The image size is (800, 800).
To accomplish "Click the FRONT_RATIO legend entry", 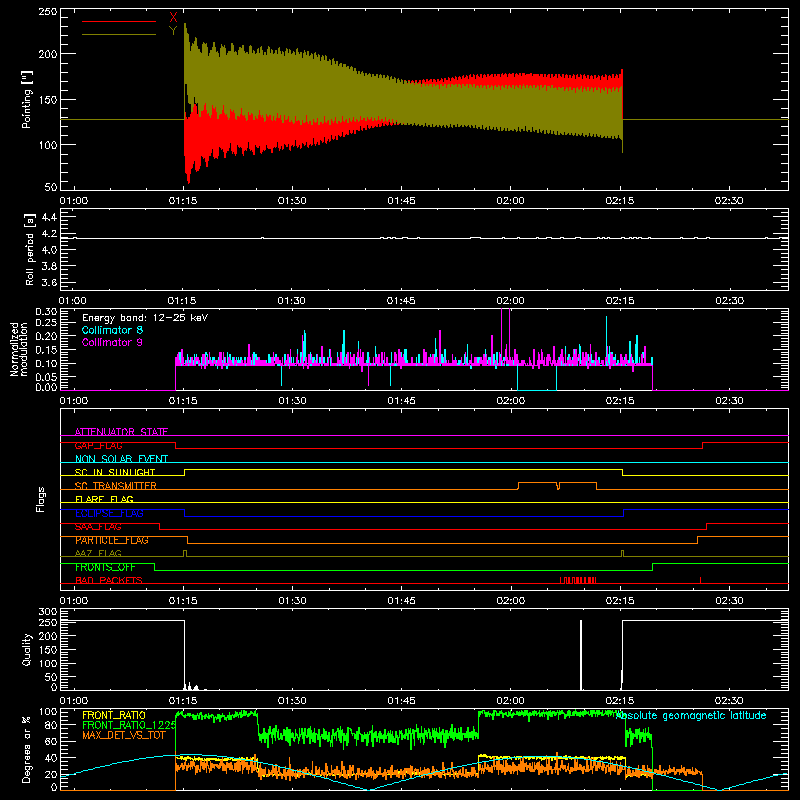I will [x=114, y=715].
